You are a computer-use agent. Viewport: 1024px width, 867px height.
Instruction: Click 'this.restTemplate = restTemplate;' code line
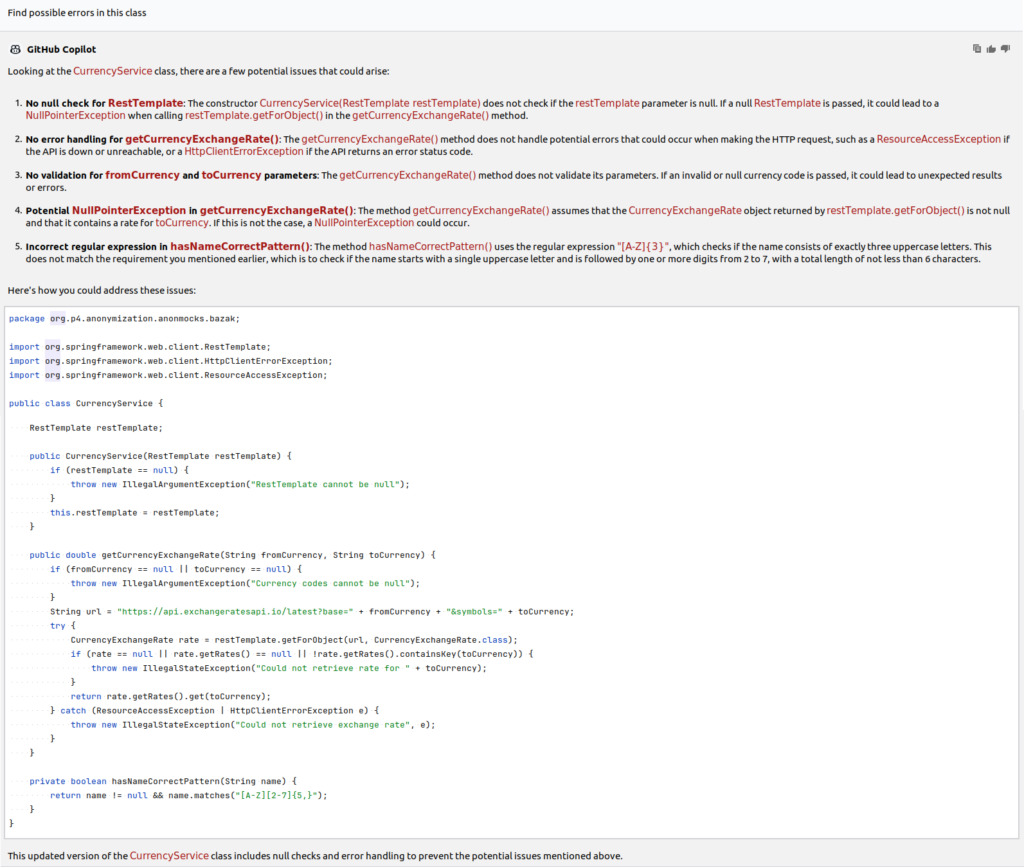point(135,513)
